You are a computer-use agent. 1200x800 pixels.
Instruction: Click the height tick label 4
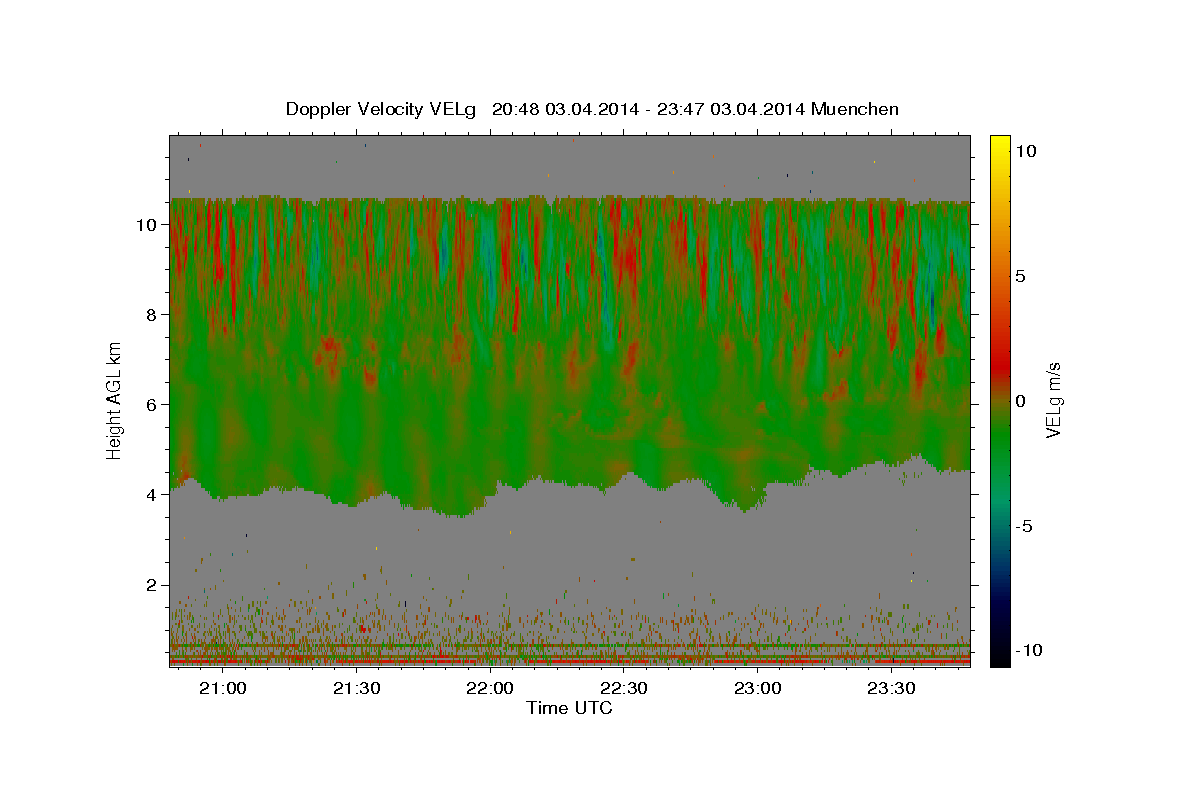point(151,495)
